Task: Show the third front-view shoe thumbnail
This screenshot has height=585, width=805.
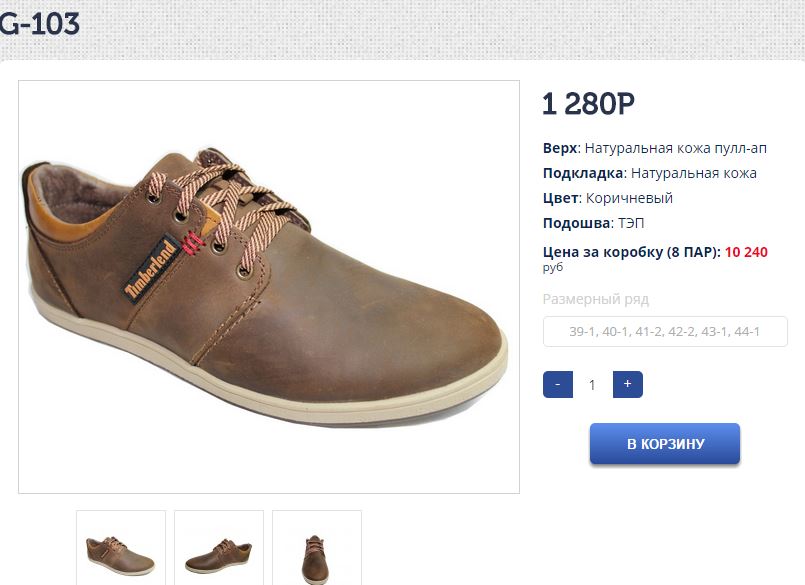Action: [317, 548]
